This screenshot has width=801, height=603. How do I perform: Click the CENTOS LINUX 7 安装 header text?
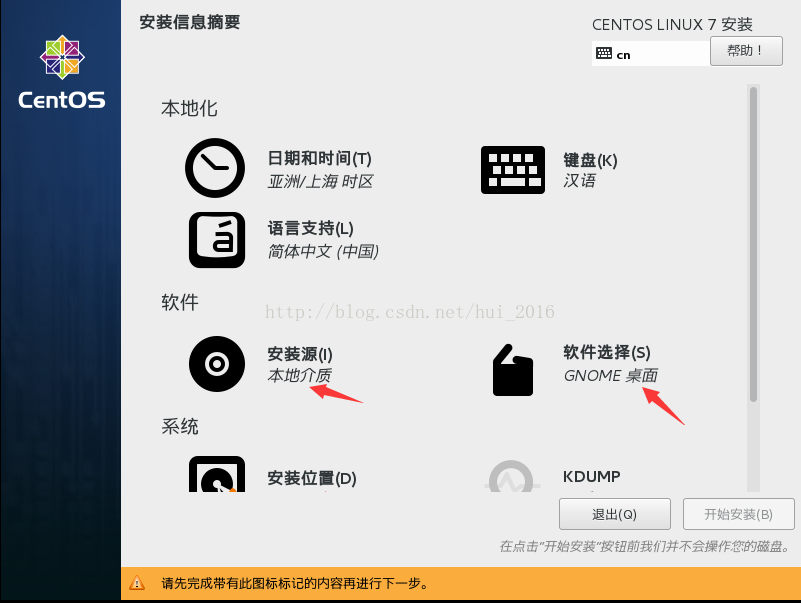click(x=672, y=24)
